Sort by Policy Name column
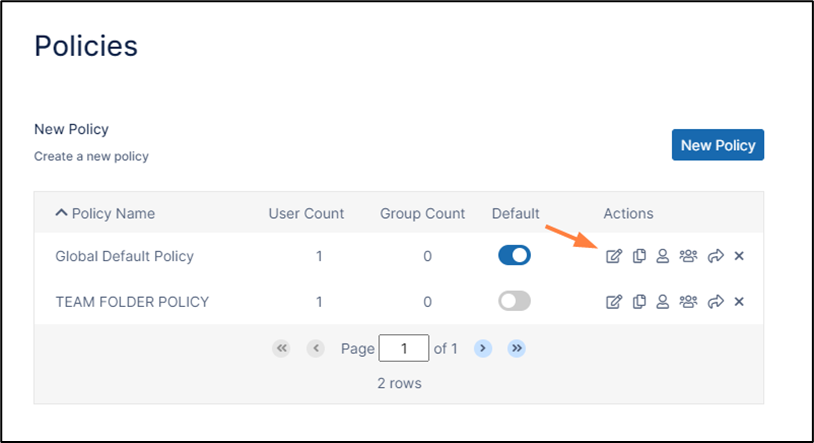The image size is (814, 443). click(105, 213)
